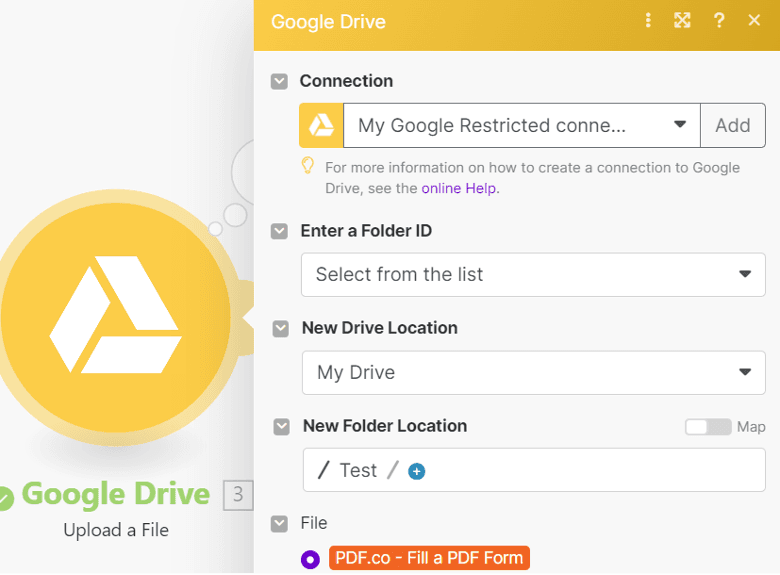Select the PDF.co - Fill a PDF Form tag
Image resolution: width=780 pixels, height=575 pixels.
click(429, 558)
